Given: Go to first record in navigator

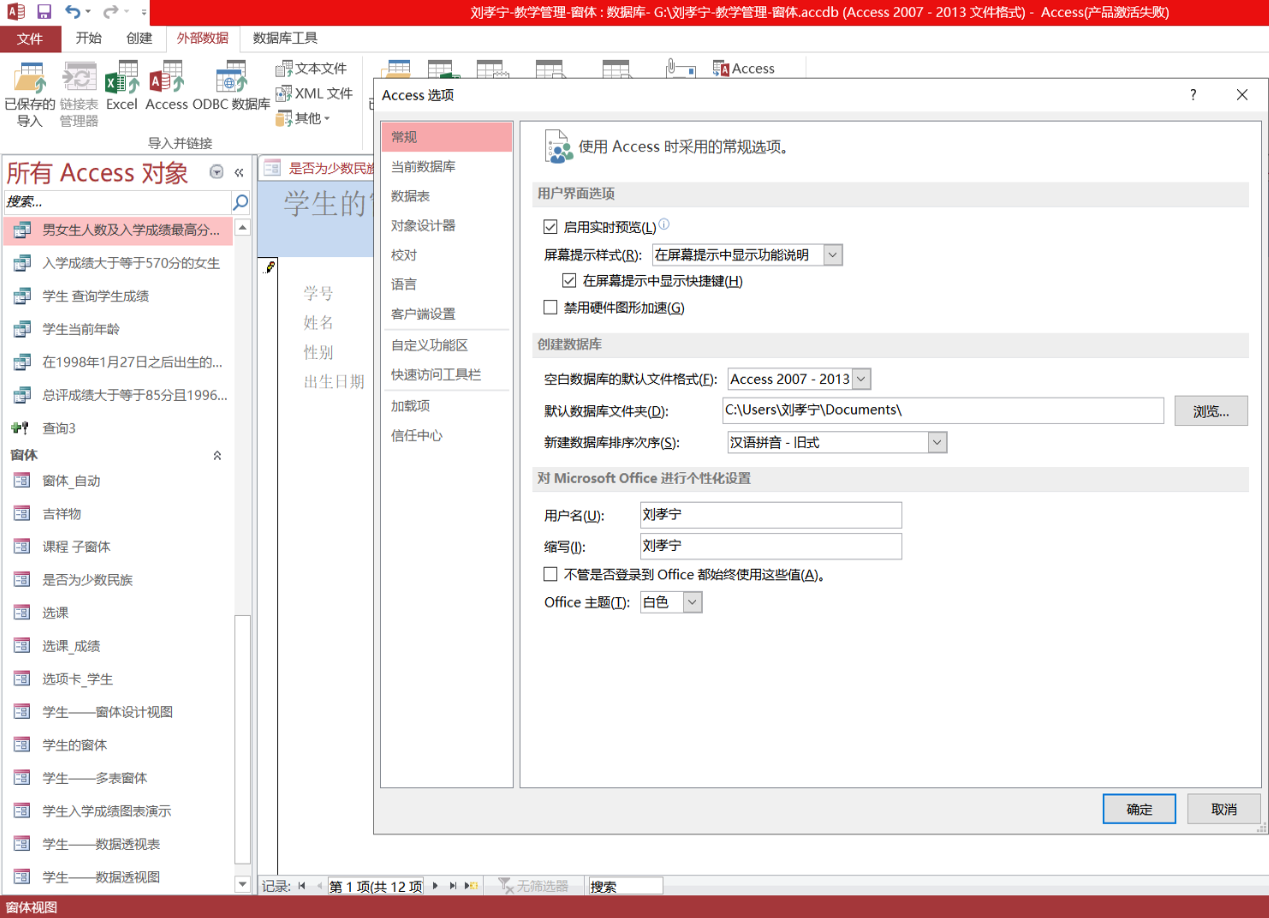Looking at the screenshot, I should [302, 886].
